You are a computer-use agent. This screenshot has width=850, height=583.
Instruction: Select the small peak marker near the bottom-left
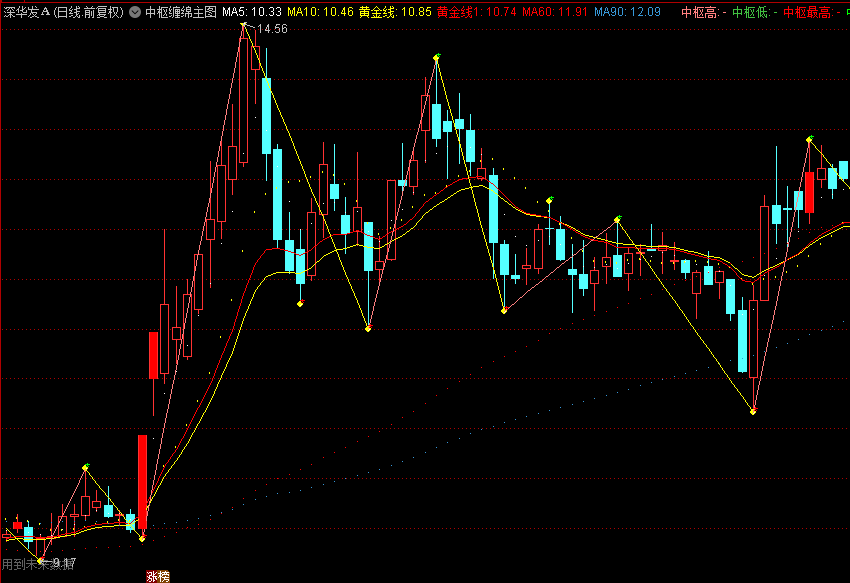(x=85, y=467)
